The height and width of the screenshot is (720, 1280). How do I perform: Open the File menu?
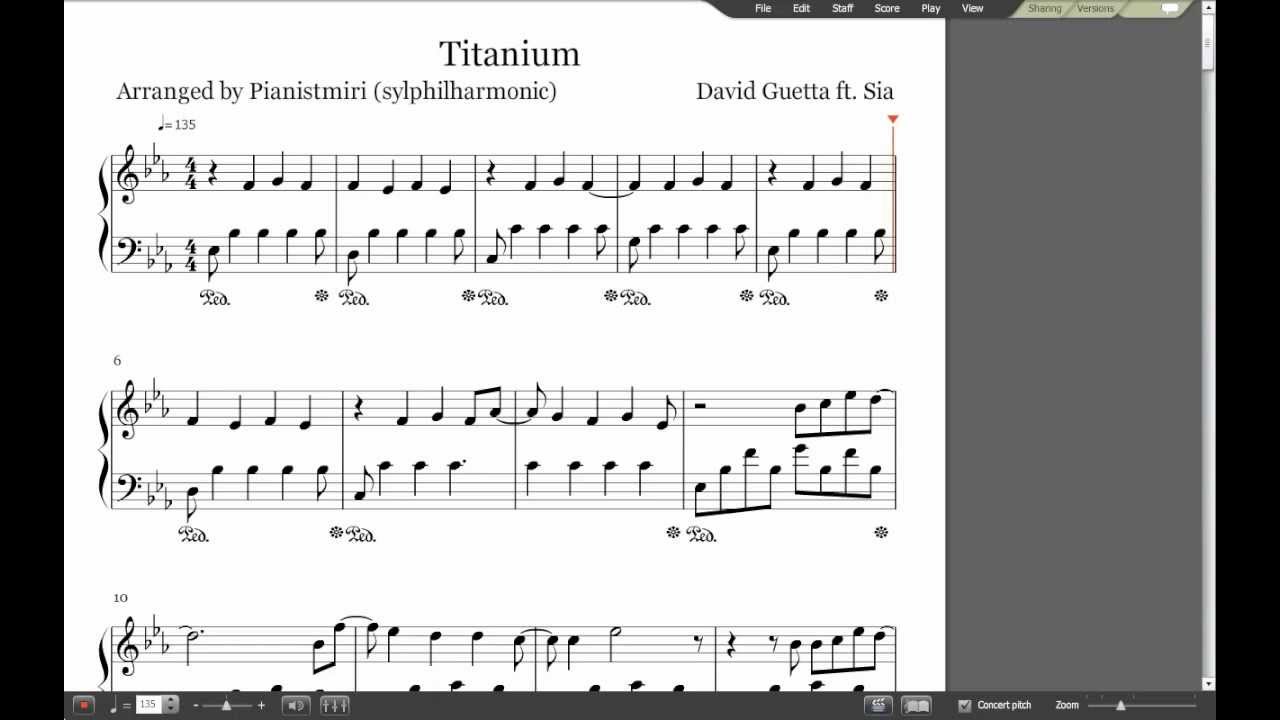coord(763,8)
